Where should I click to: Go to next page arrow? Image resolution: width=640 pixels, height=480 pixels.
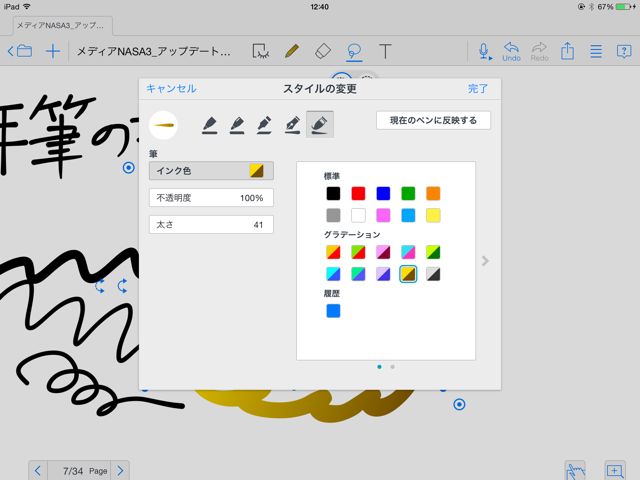click(120, 471)
